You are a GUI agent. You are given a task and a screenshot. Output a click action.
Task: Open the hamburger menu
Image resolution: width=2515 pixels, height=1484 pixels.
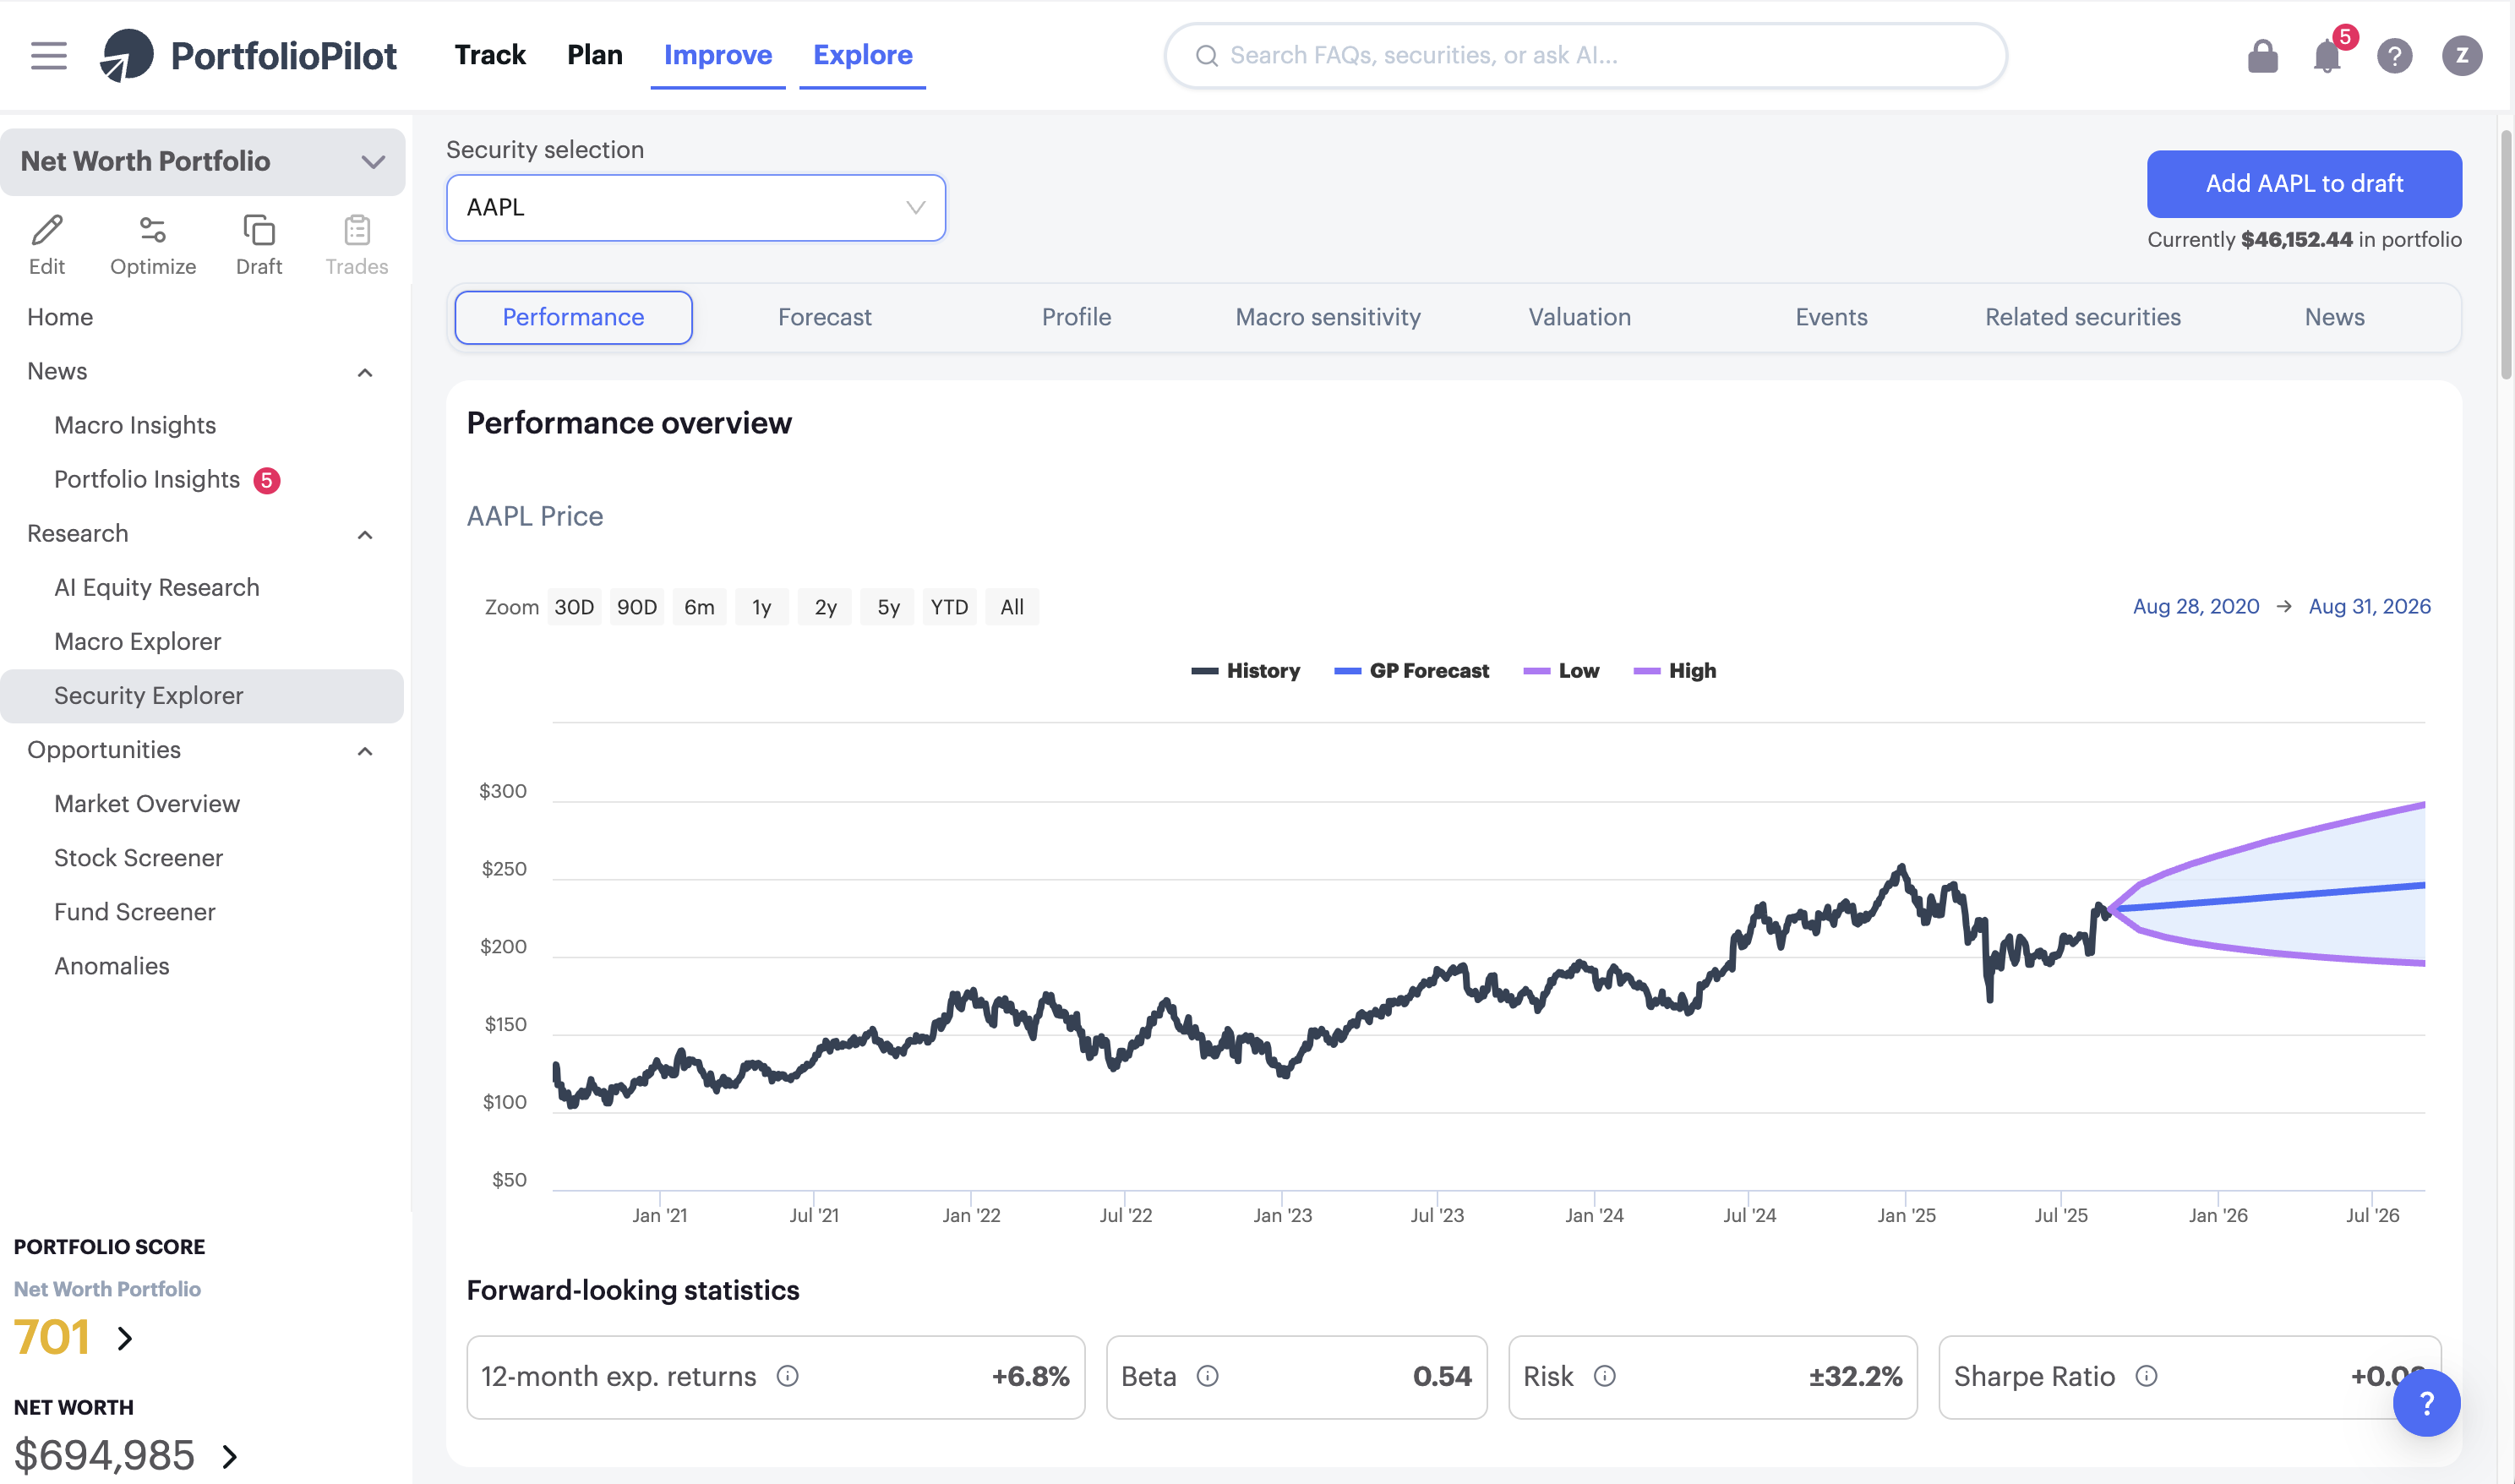point(48,55)
